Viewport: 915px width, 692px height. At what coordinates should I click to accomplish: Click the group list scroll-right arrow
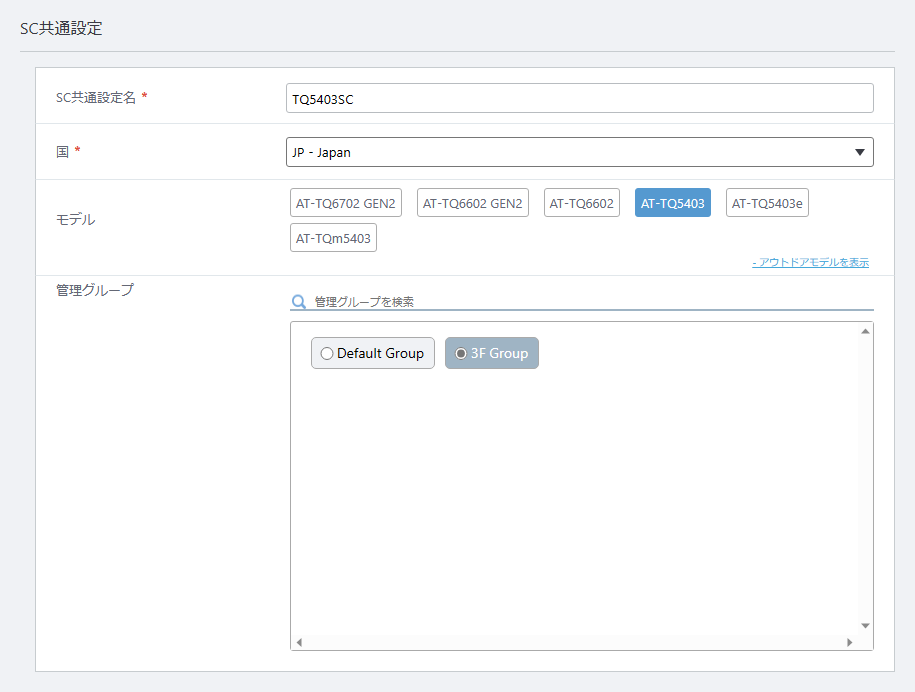pos(849,642)
